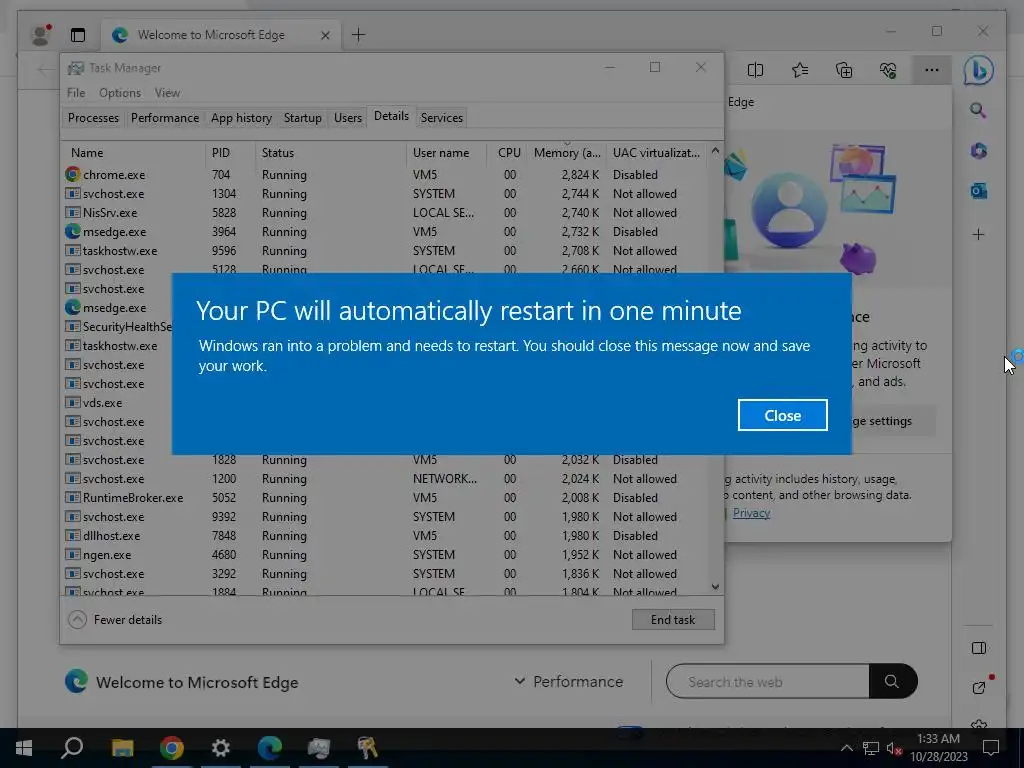This screenshot has width=1024, height=768.
Task: Sort the process list by Name column
Action: [134, 153]
